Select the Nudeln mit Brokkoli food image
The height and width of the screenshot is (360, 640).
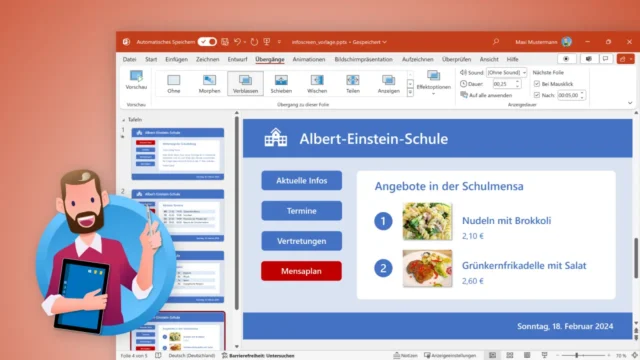pos(427,221)
